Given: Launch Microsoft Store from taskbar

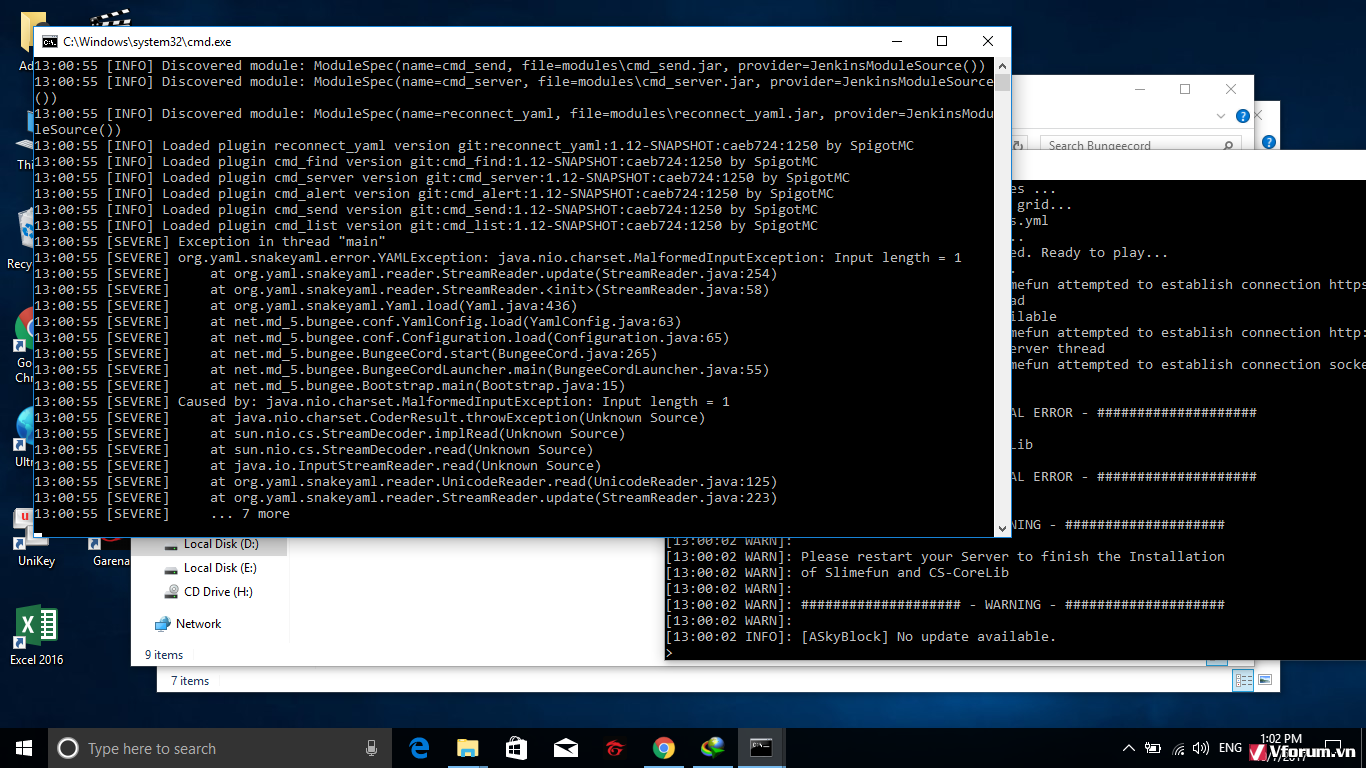Looking at the screenshot, I should point(516,748).
